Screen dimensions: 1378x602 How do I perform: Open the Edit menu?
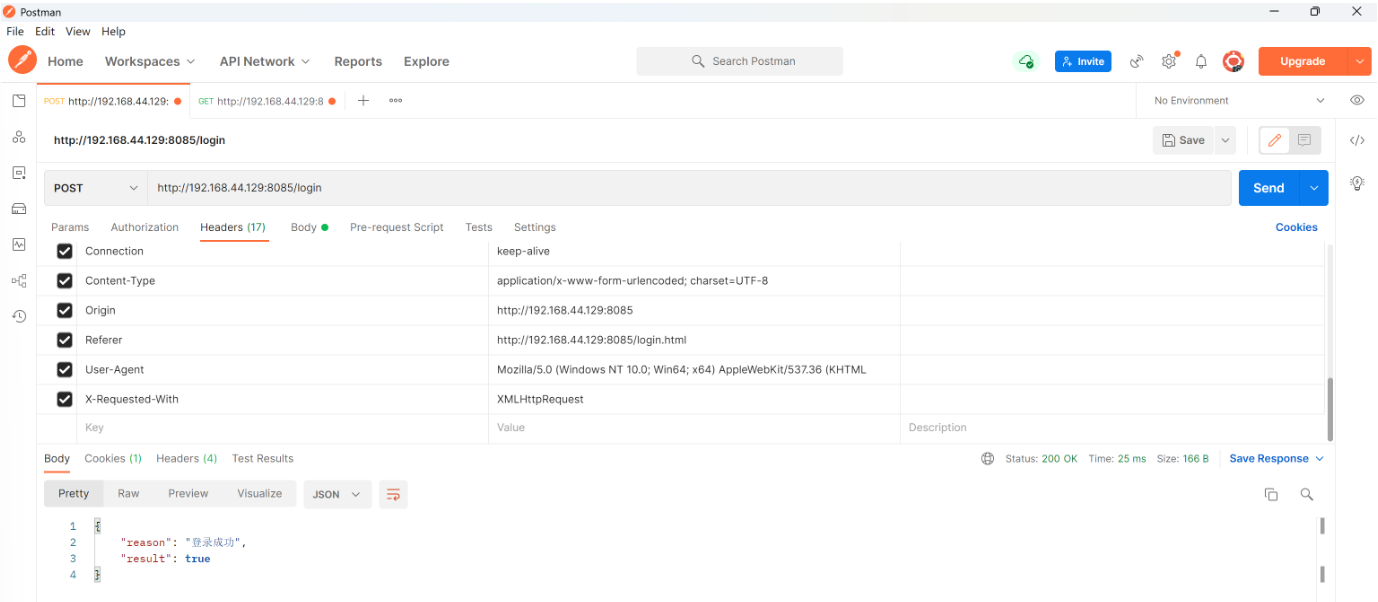(45, 32)
